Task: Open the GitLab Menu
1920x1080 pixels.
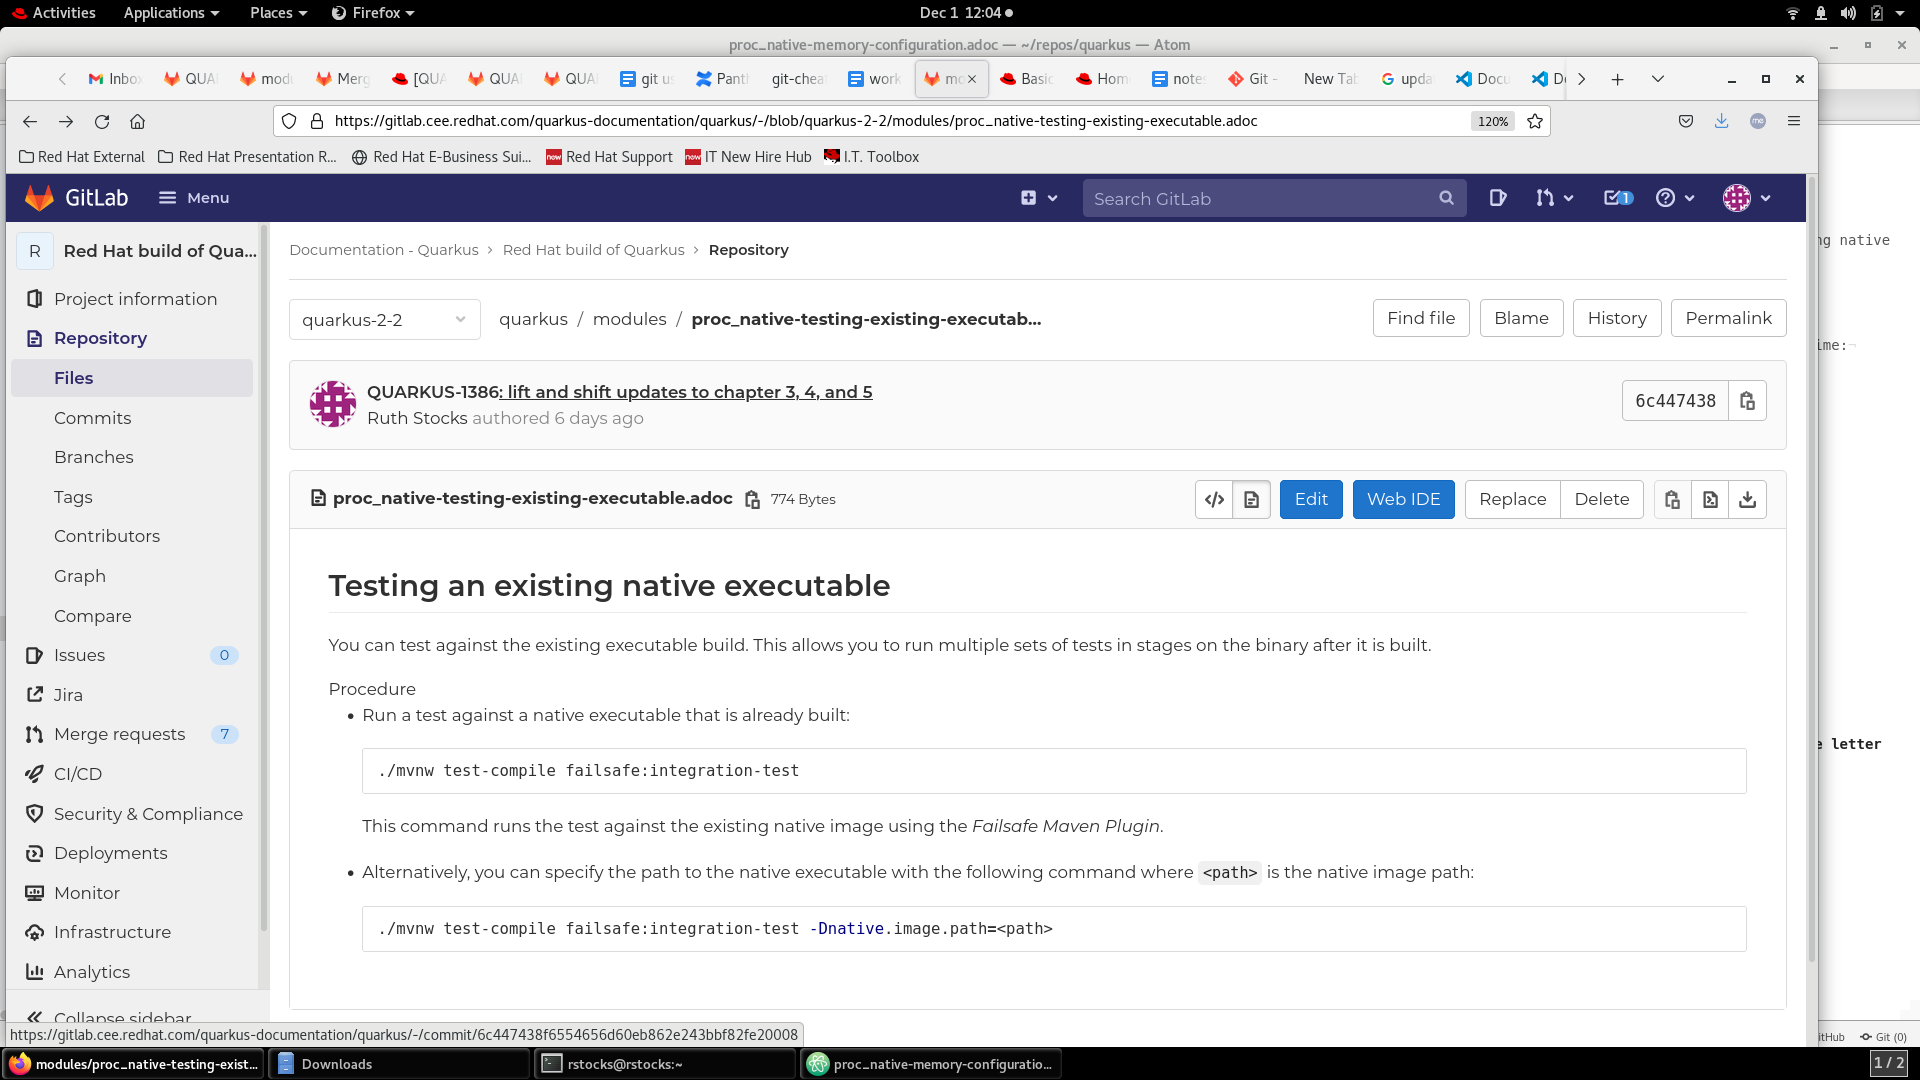Action: pos(194,198)
